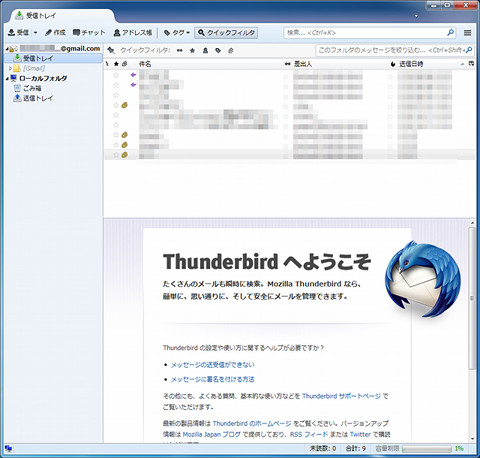Click the thread column header icon
Viewport: 480px width, 458px height.
point(107,64)
